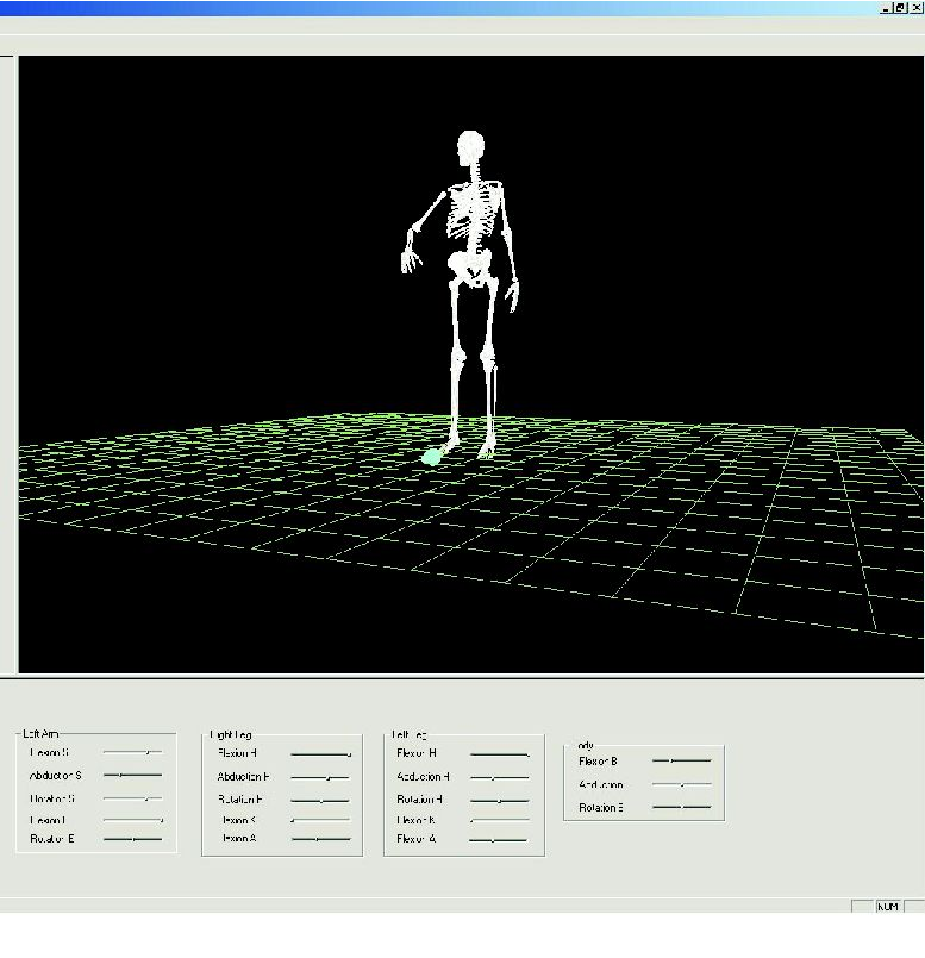Set the Left Leg Rotation H slider
The height and width of the screenshot is (958, 925).
[499, 800]
